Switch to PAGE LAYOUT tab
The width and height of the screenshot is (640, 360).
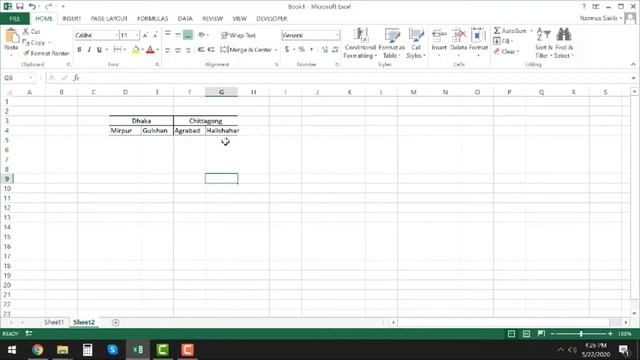click(109, 19)
